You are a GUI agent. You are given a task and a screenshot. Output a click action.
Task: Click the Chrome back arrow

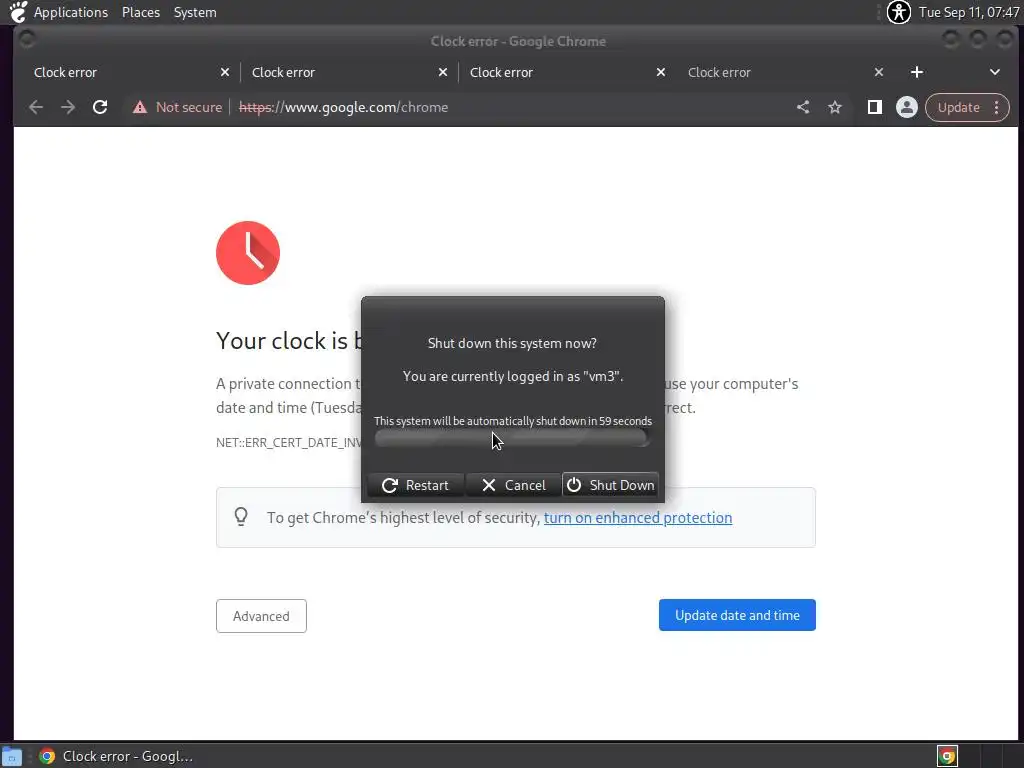tap(36, 107)
